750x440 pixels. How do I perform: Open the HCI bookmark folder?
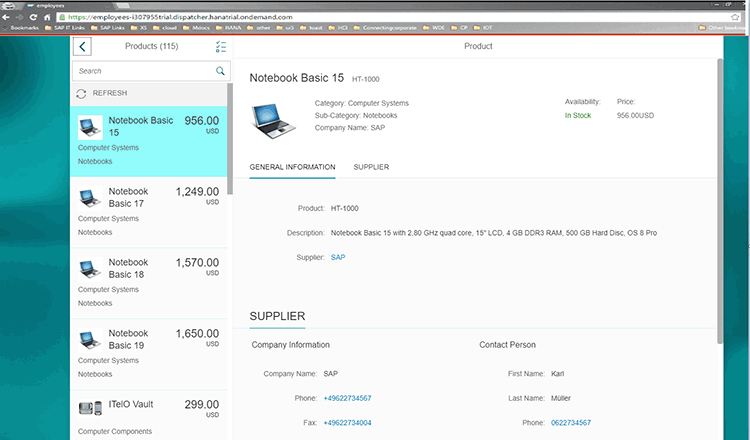click(338, 28)
